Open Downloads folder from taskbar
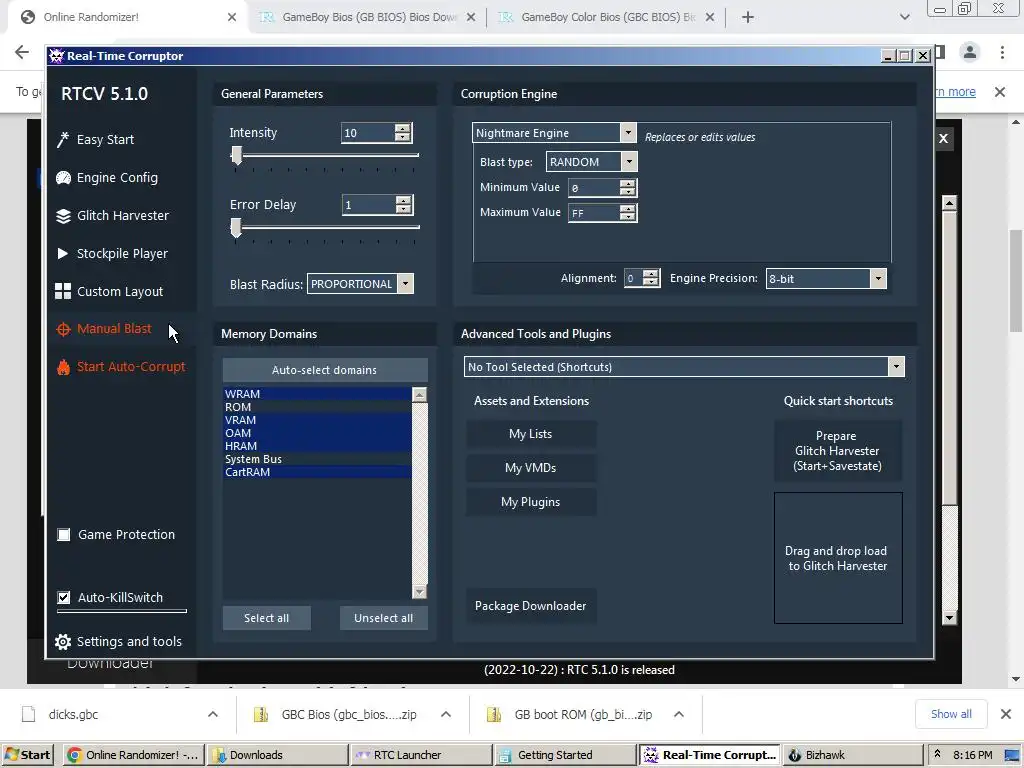The image size is (1024, 768). [x=276, y=755]
